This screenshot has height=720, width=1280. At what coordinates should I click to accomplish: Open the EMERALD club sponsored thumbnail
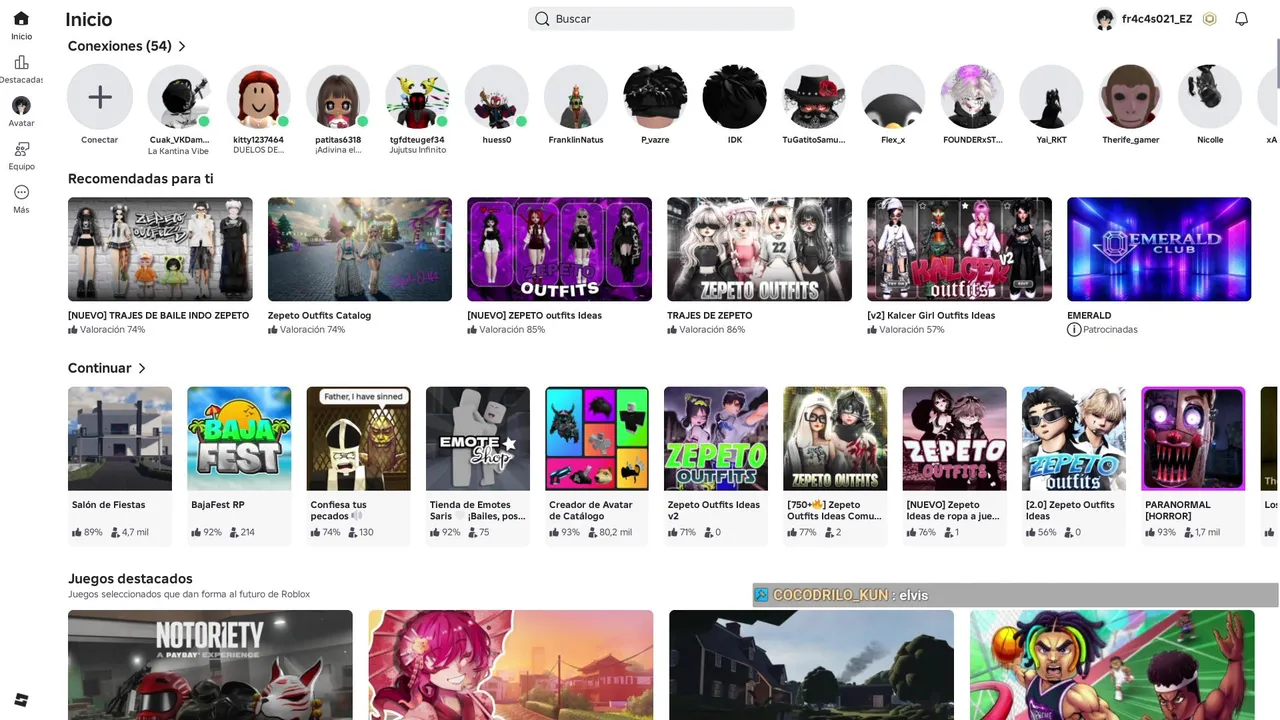1159,249
